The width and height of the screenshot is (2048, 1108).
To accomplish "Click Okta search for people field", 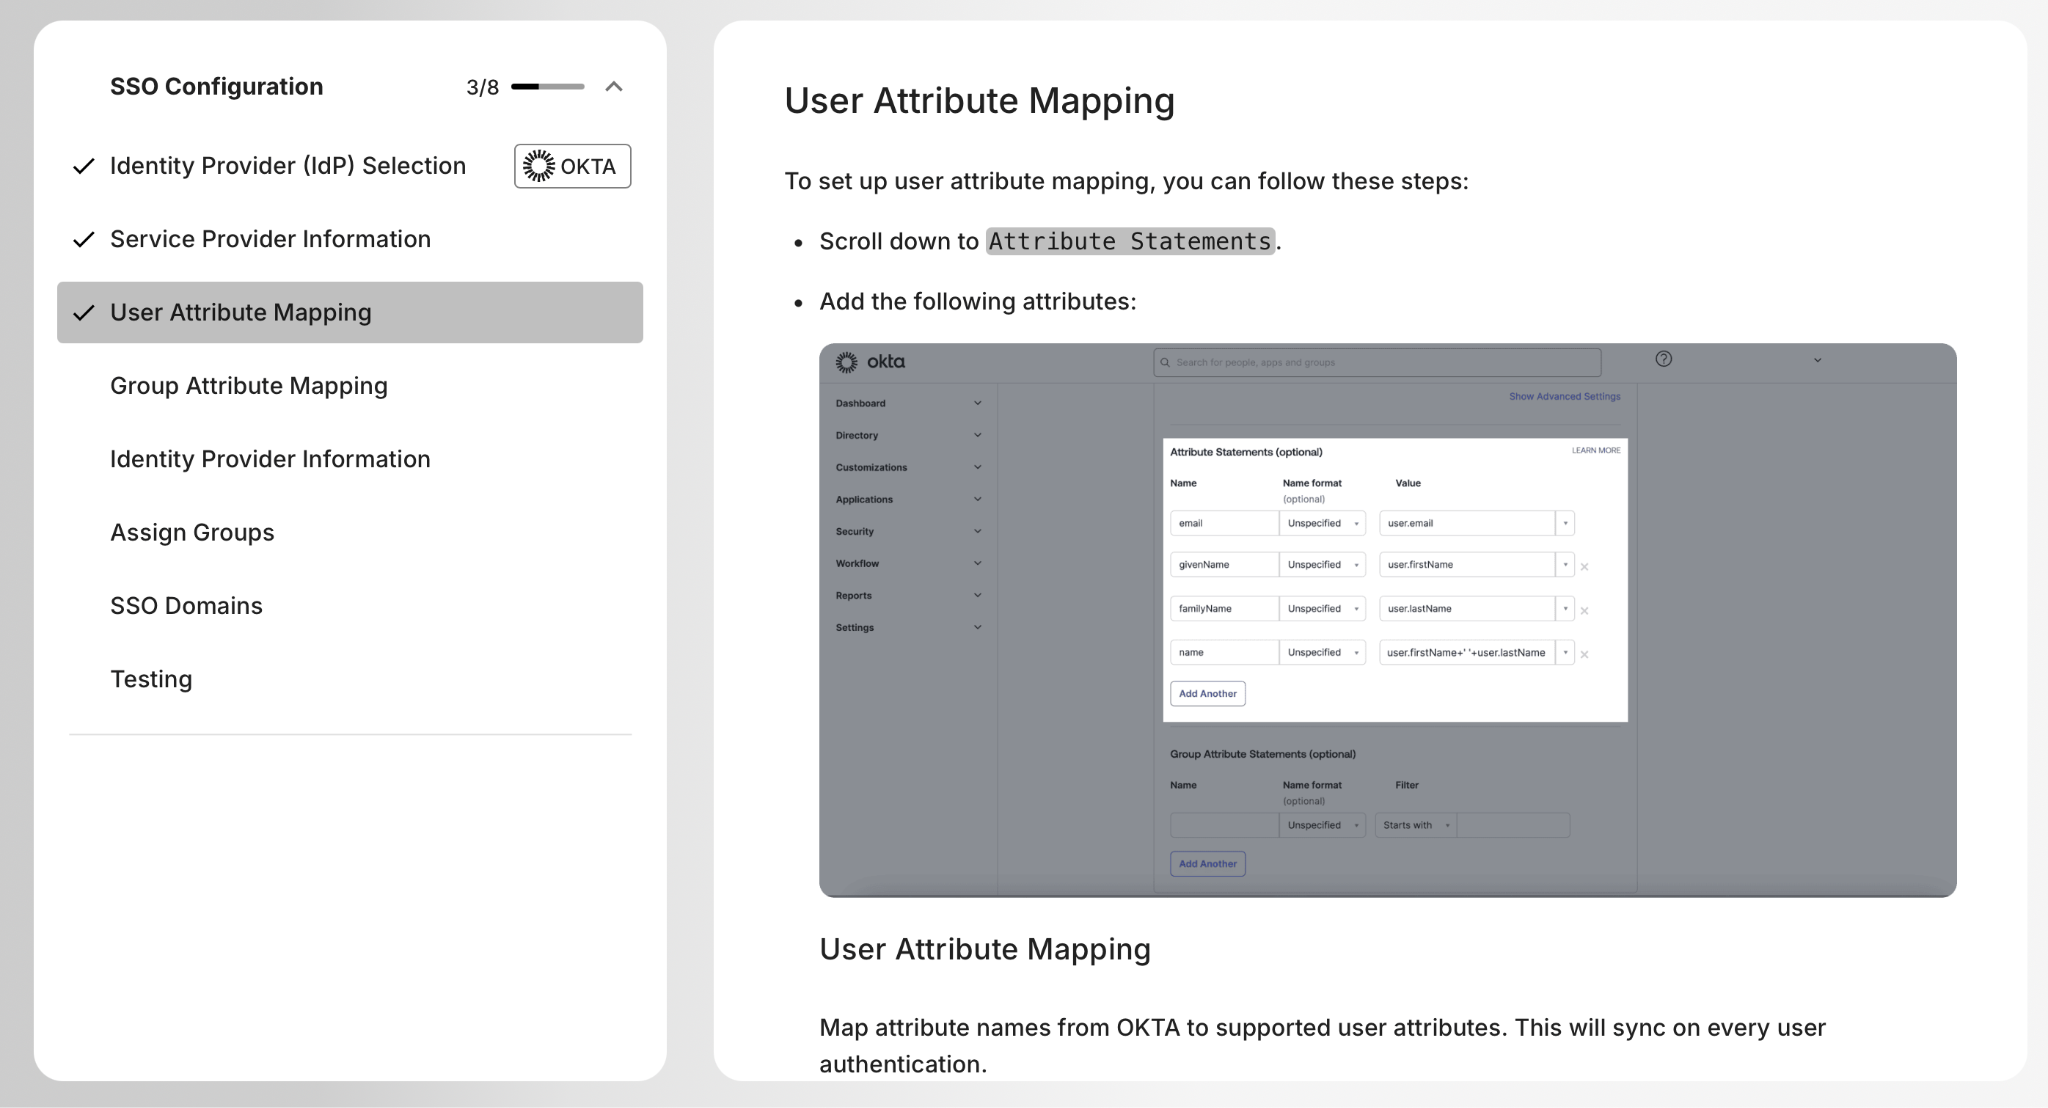I will pos(1376,362).
